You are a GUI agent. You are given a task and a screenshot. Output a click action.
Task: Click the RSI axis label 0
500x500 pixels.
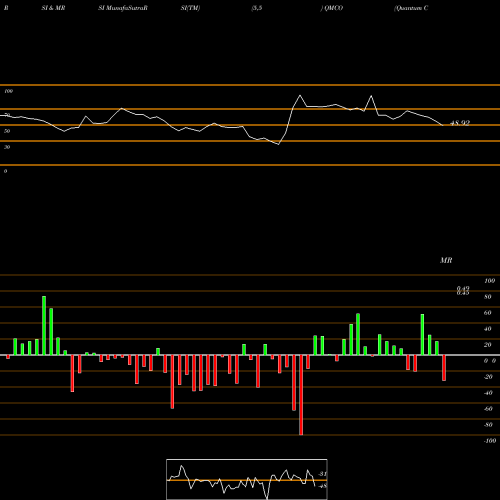(5, 171)
